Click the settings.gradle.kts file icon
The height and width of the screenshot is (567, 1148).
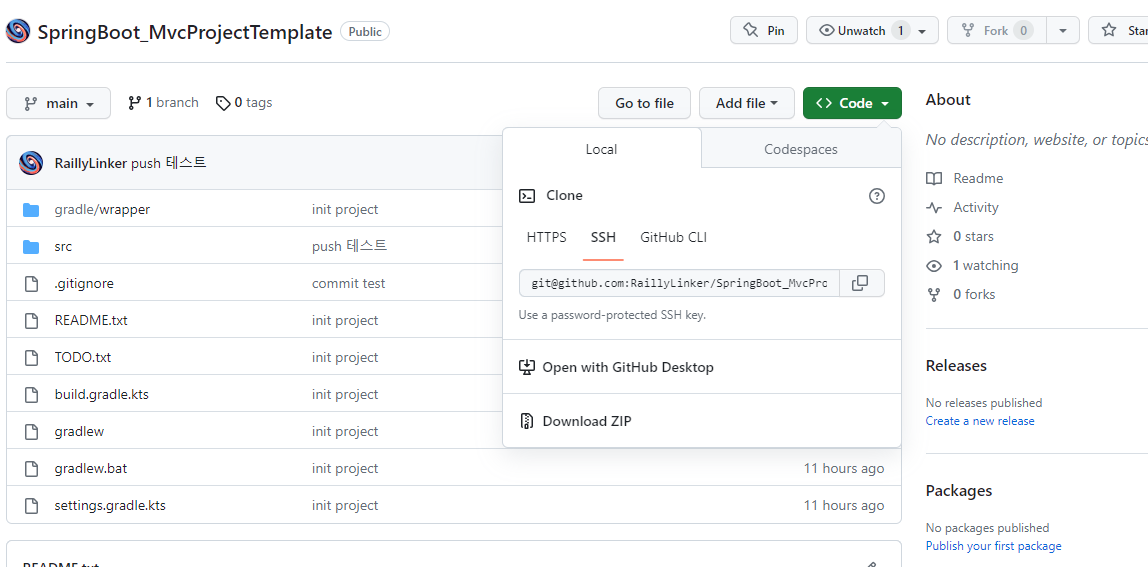(31, 505)
